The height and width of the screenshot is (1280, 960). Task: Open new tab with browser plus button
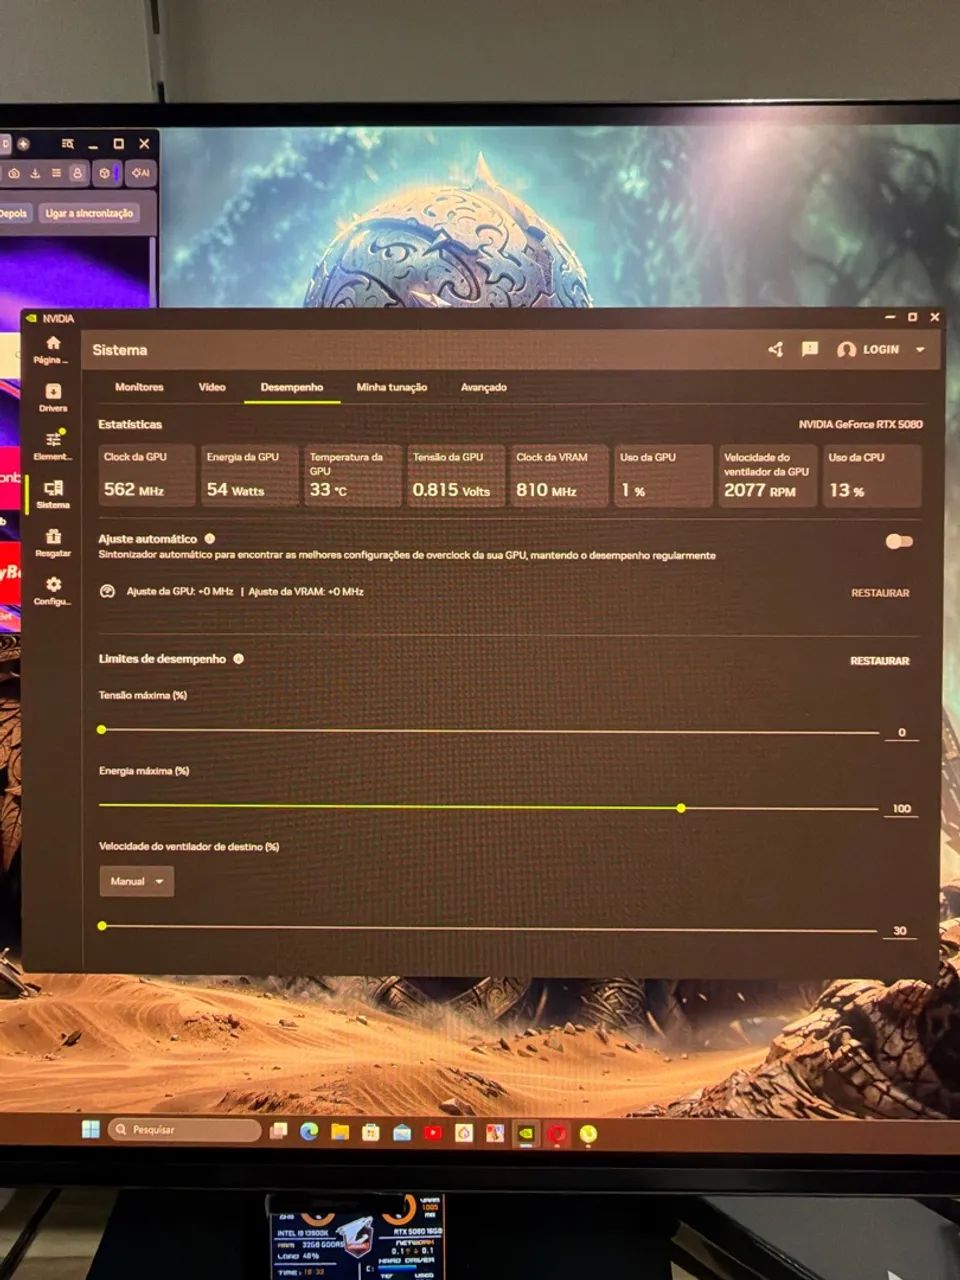click(x=23, y=144)
